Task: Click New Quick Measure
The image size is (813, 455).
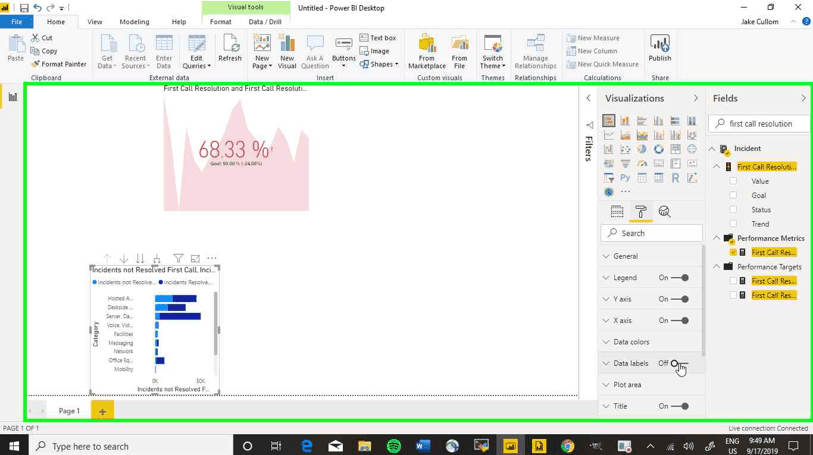Action: pos(602,64)
